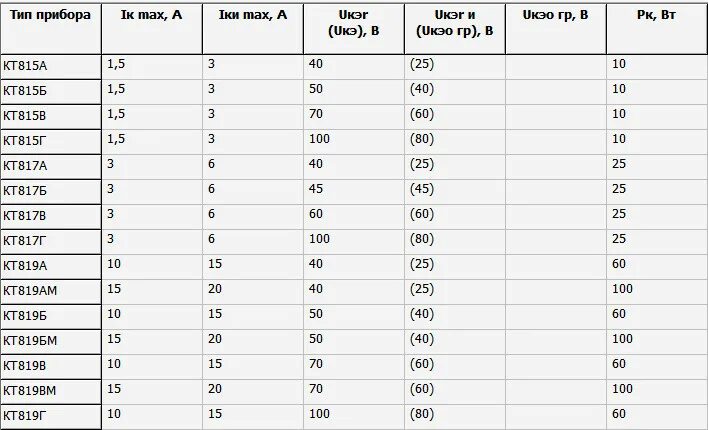Select the Uкэг (Uкэ), В header
708x430 pixels.
coord(354,28)
